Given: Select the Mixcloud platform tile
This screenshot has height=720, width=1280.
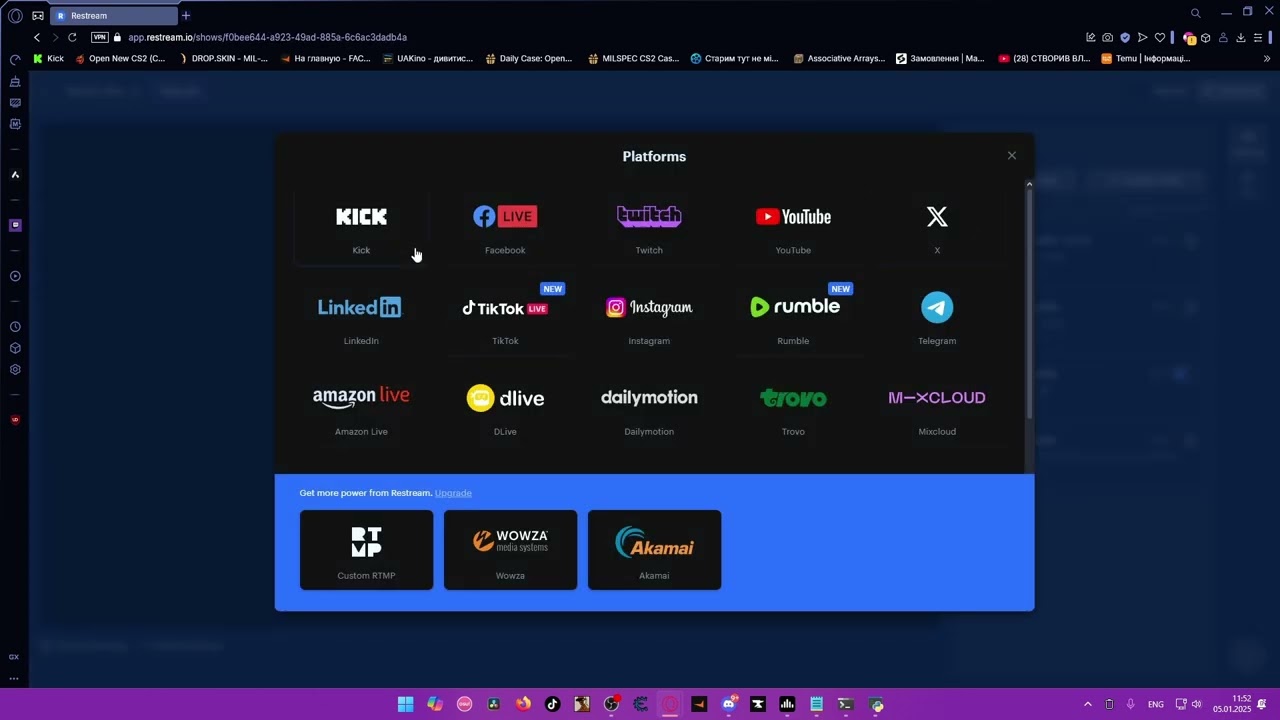Looking at the screenshot, I should [937, 411].
